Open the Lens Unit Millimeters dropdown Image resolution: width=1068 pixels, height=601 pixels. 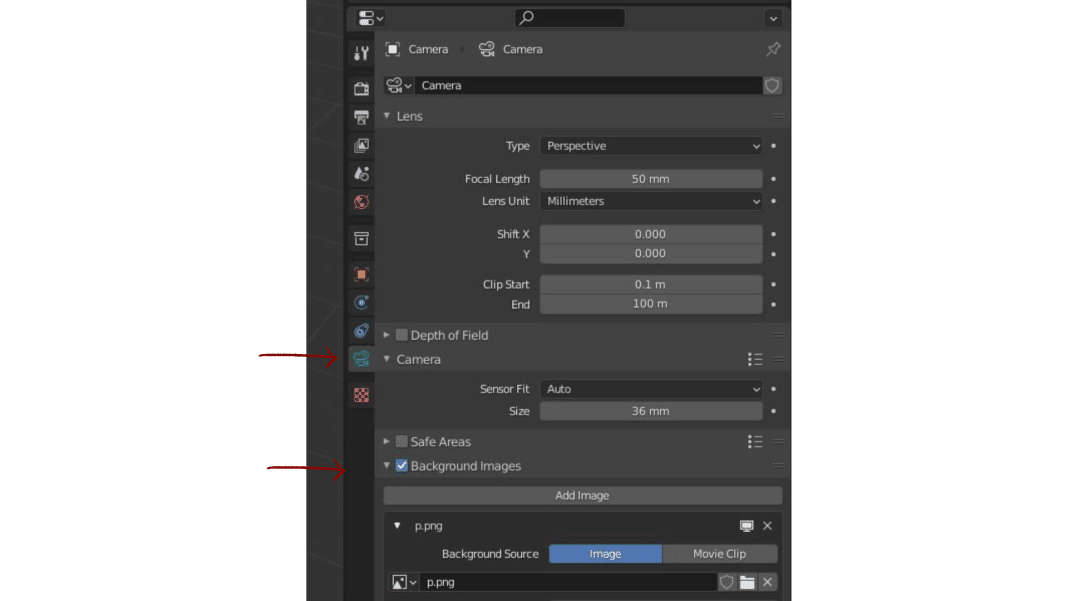pyautogui.click(x=651, y=201)
